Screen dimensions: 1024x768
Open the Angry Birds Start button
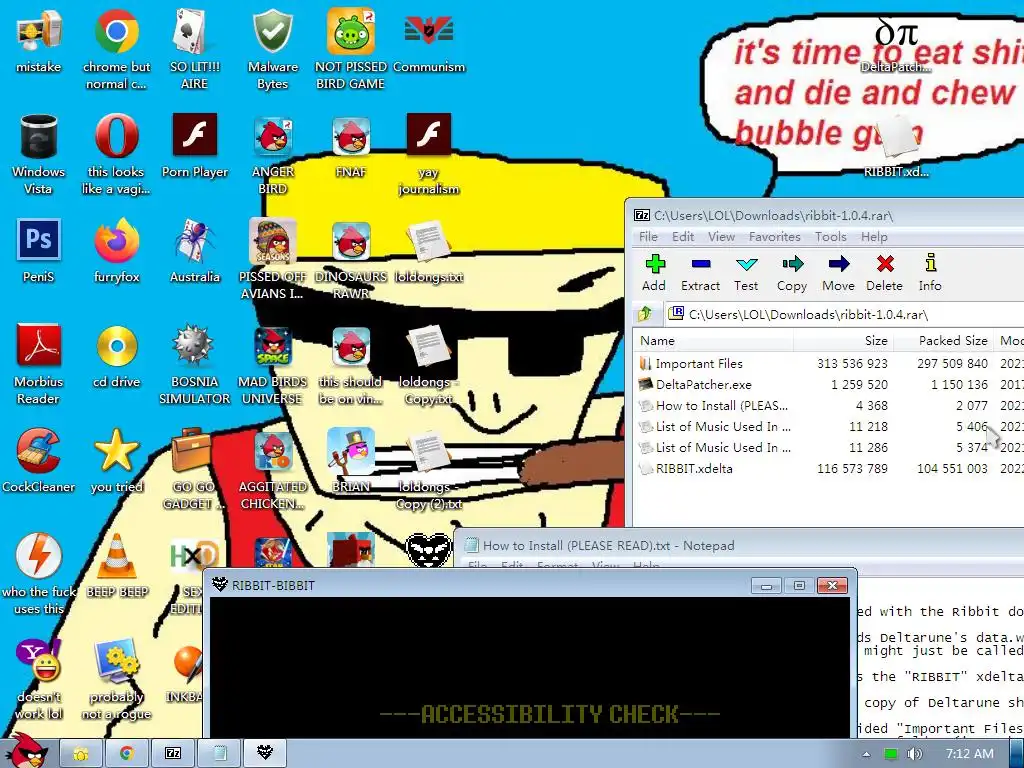point(27,751)
